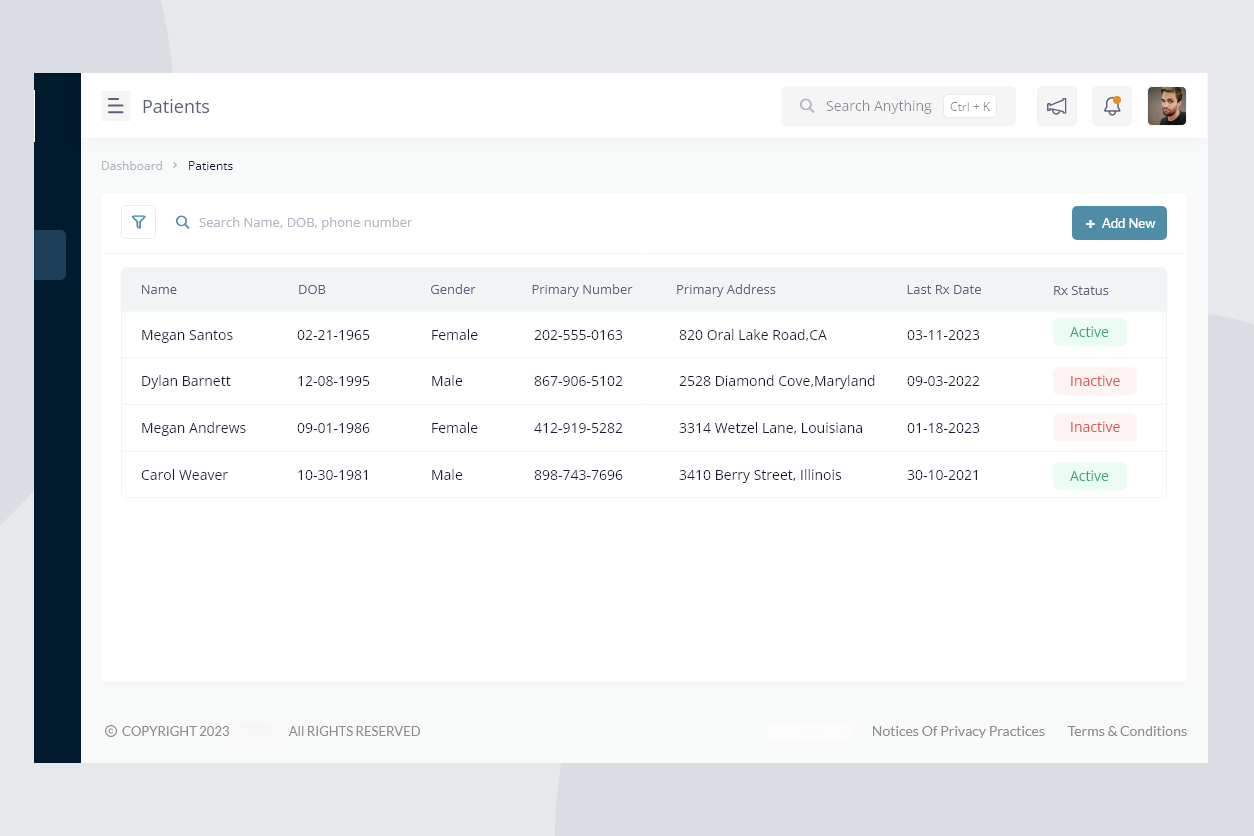Click the Add New button
Viewport: 1254px width, 836px height.
(1119, 223)
